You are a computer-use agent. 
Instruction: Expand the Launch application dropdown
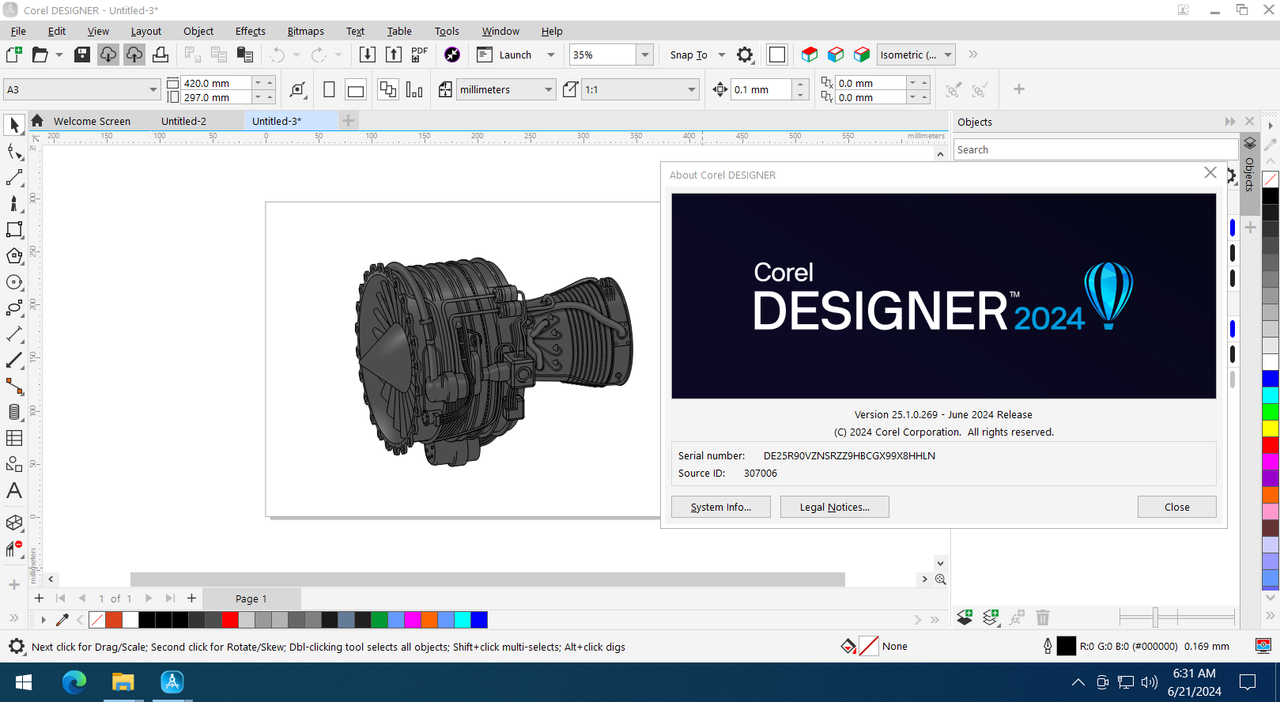click(550, 55)
